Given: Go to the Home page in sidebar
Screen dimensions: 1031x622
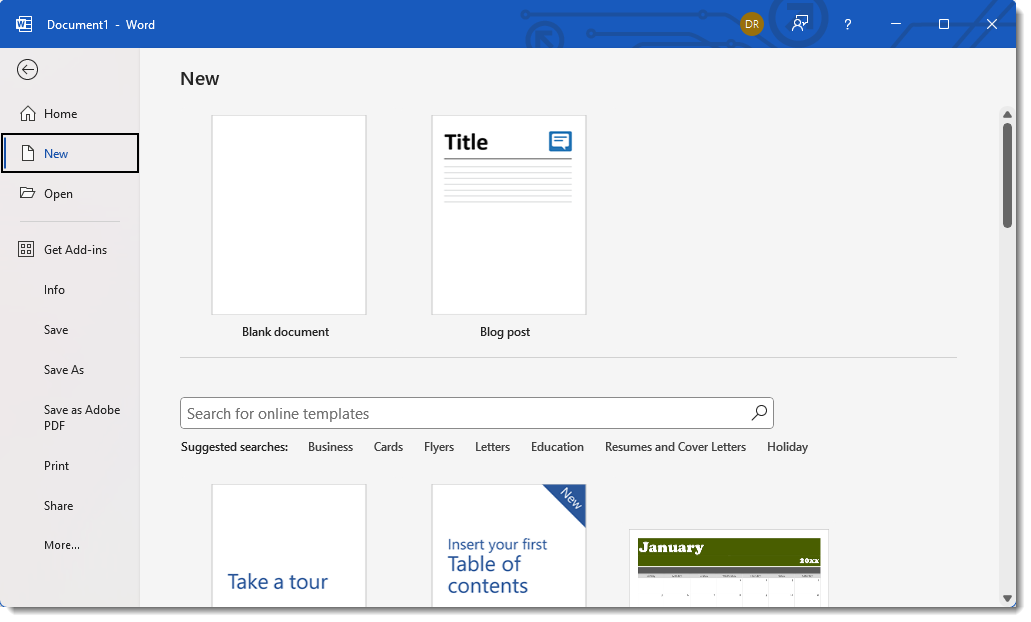Looking at the screenshot, I should [70, 114].
